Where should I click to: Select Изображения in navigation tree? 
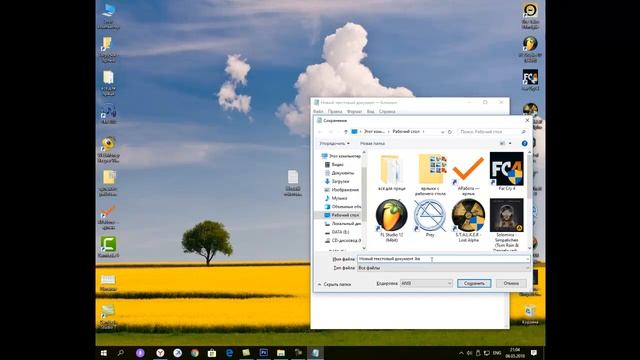[342, 190]
